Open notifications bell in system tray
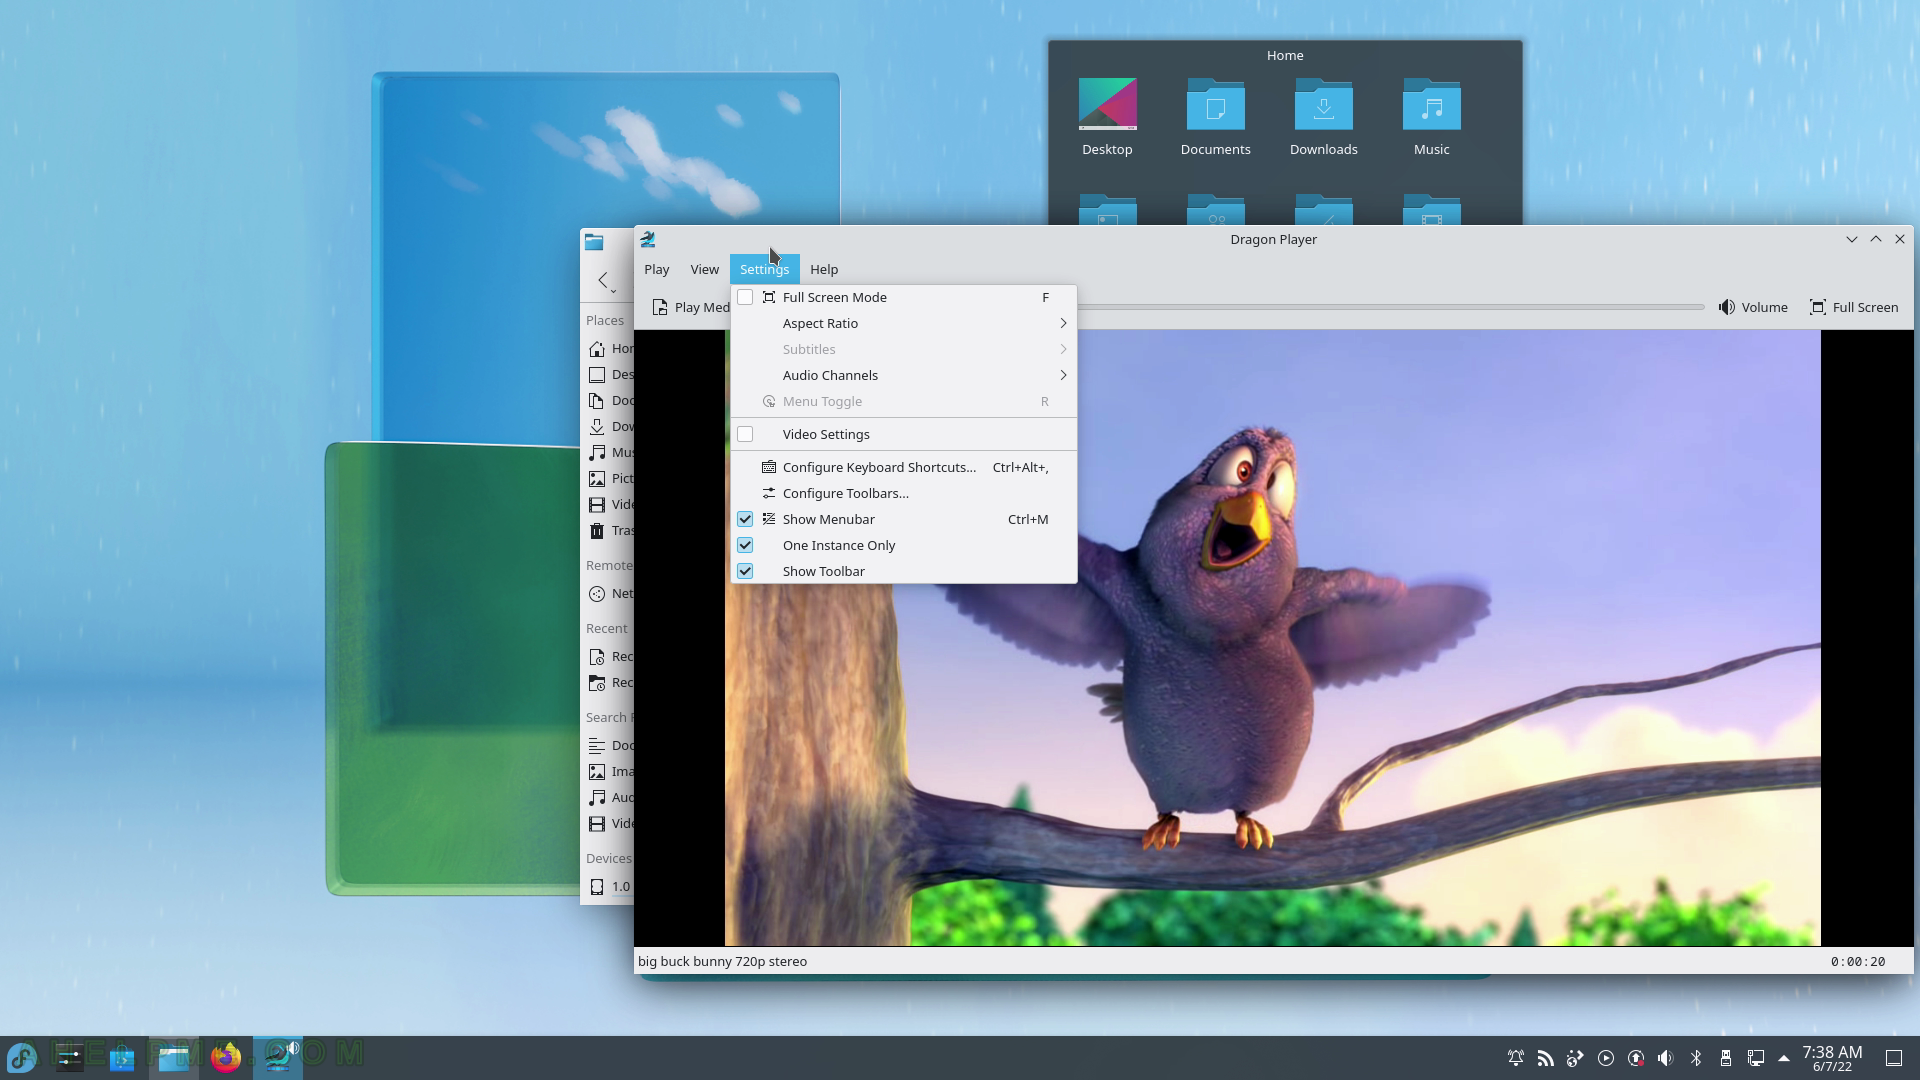Screen dimensions: 1920x1080 [1516, 1058]
